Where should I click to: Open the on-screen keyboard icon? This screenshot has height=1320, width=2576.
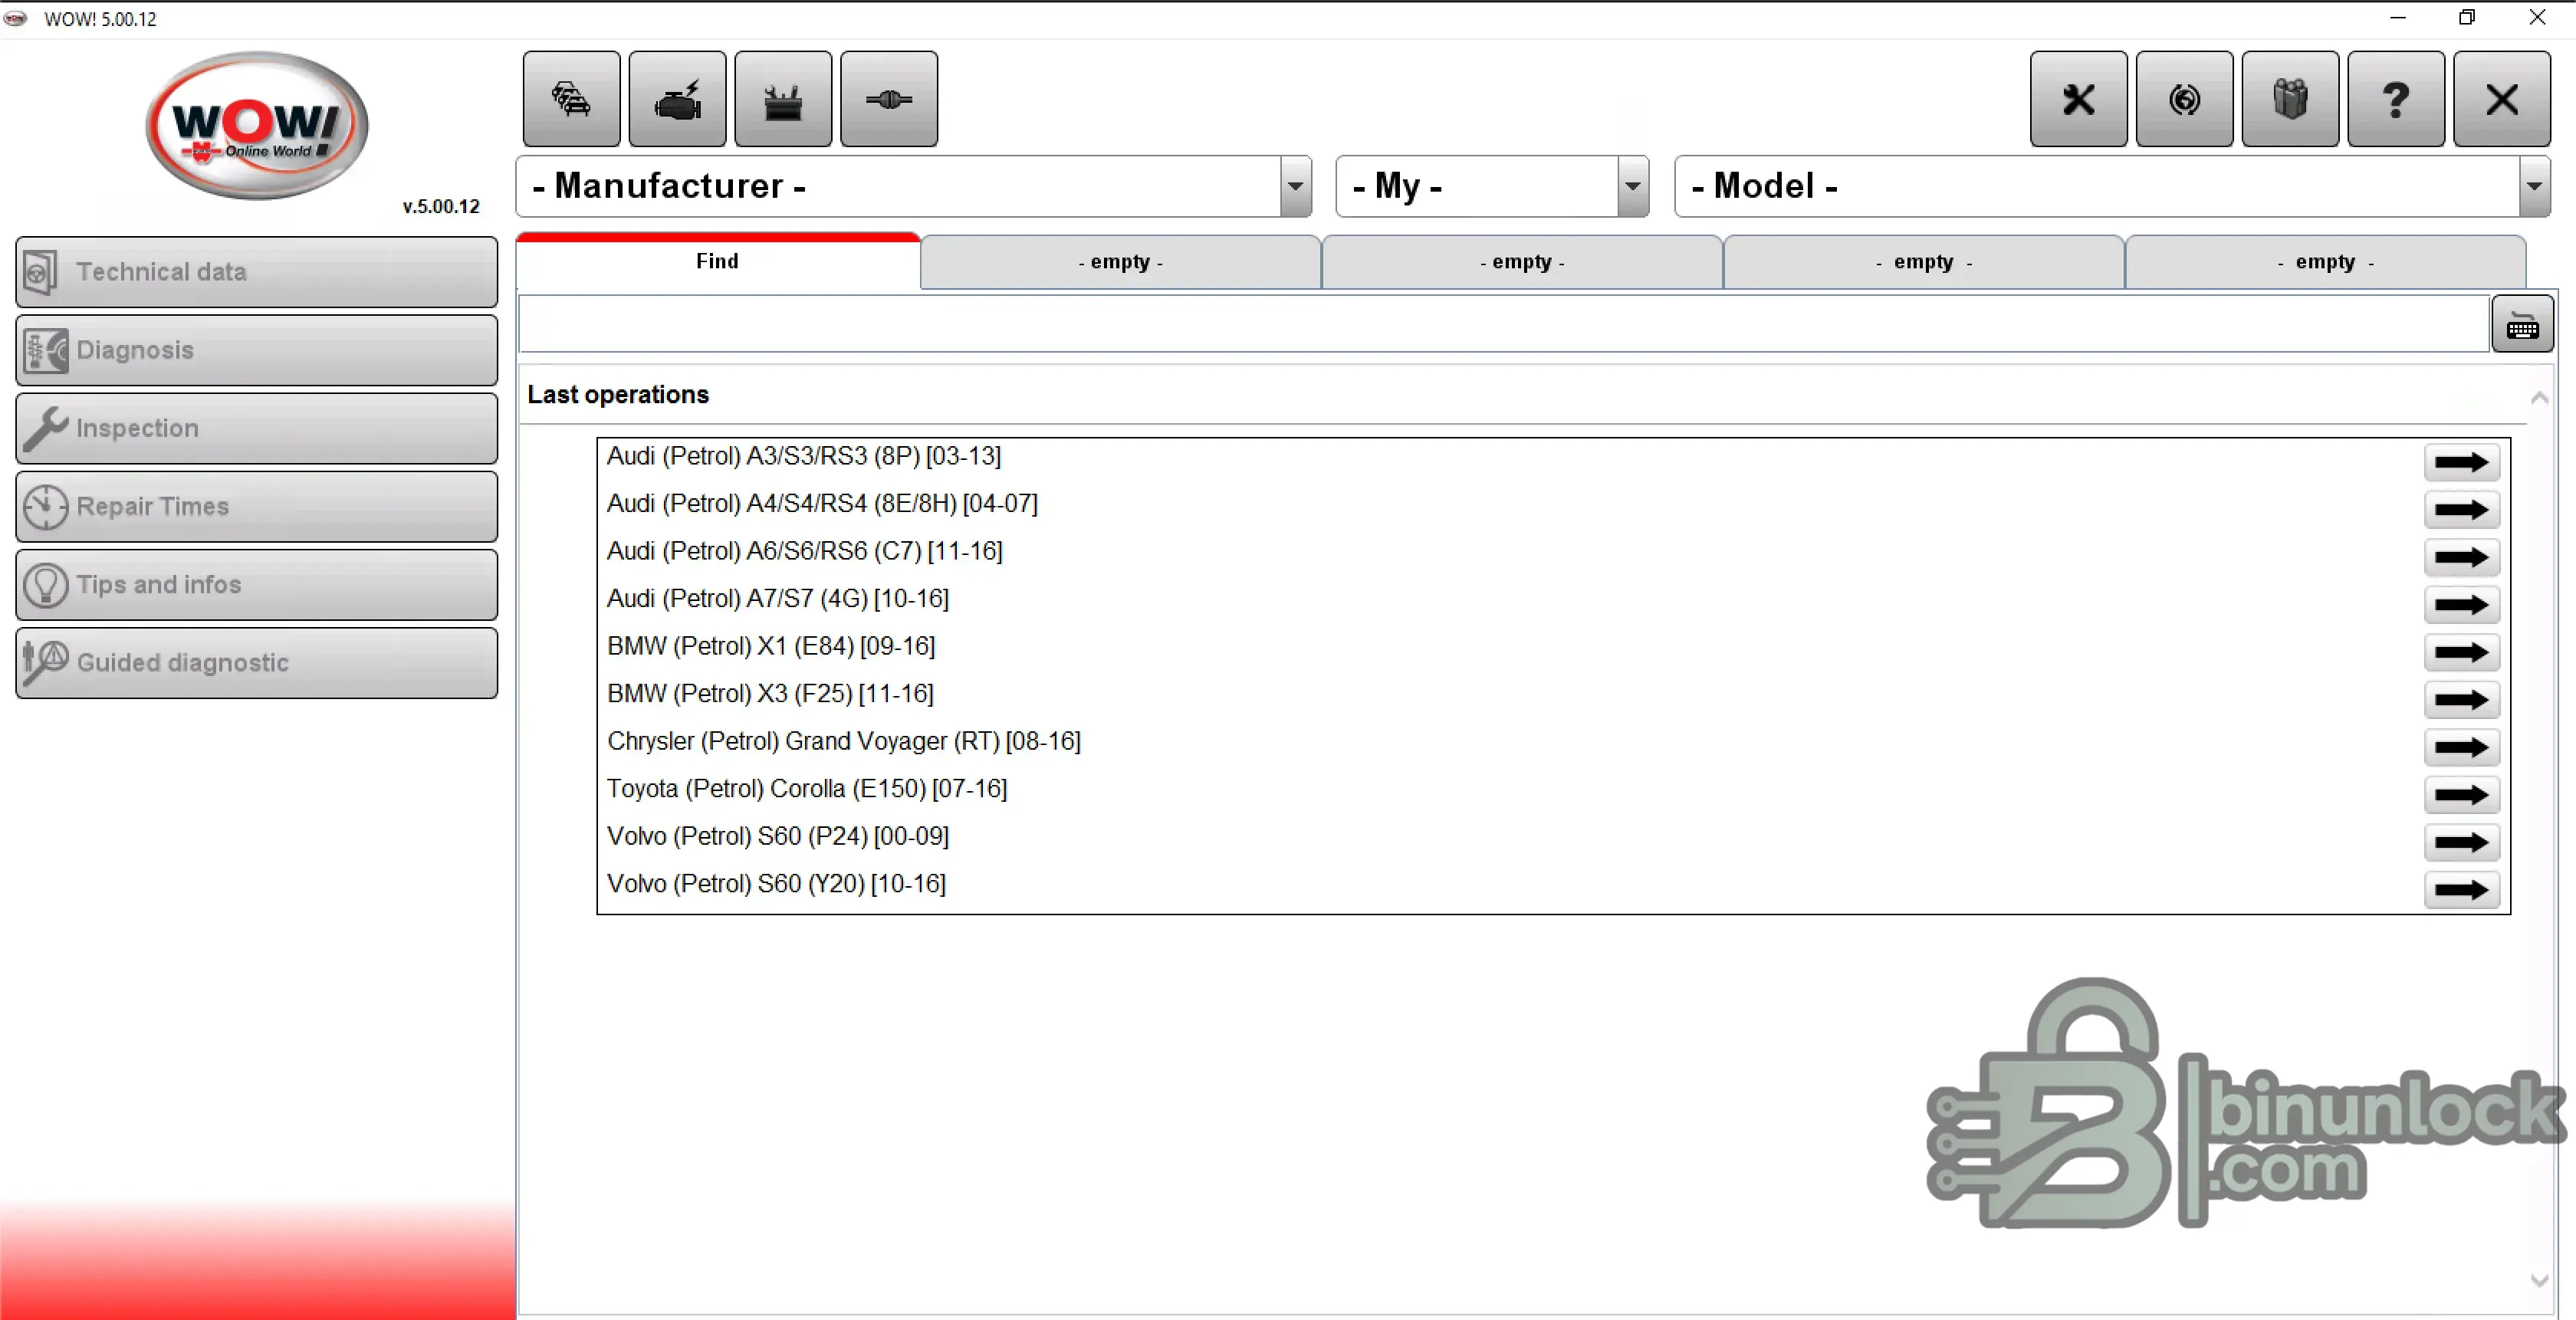(x=2522, y=324)
